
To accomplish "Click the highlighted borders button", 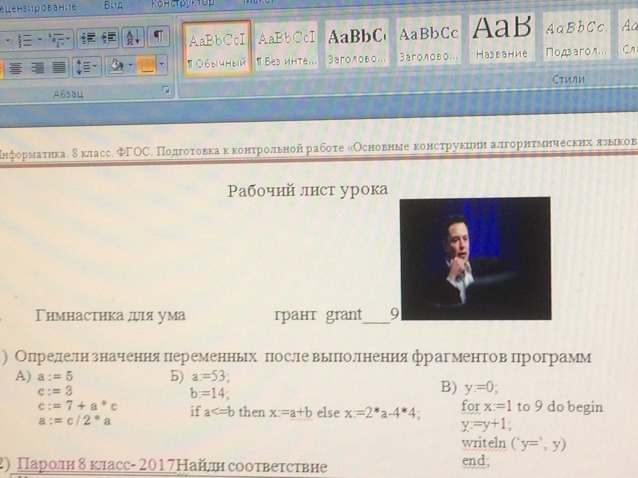I will click(x=147, y=65).
